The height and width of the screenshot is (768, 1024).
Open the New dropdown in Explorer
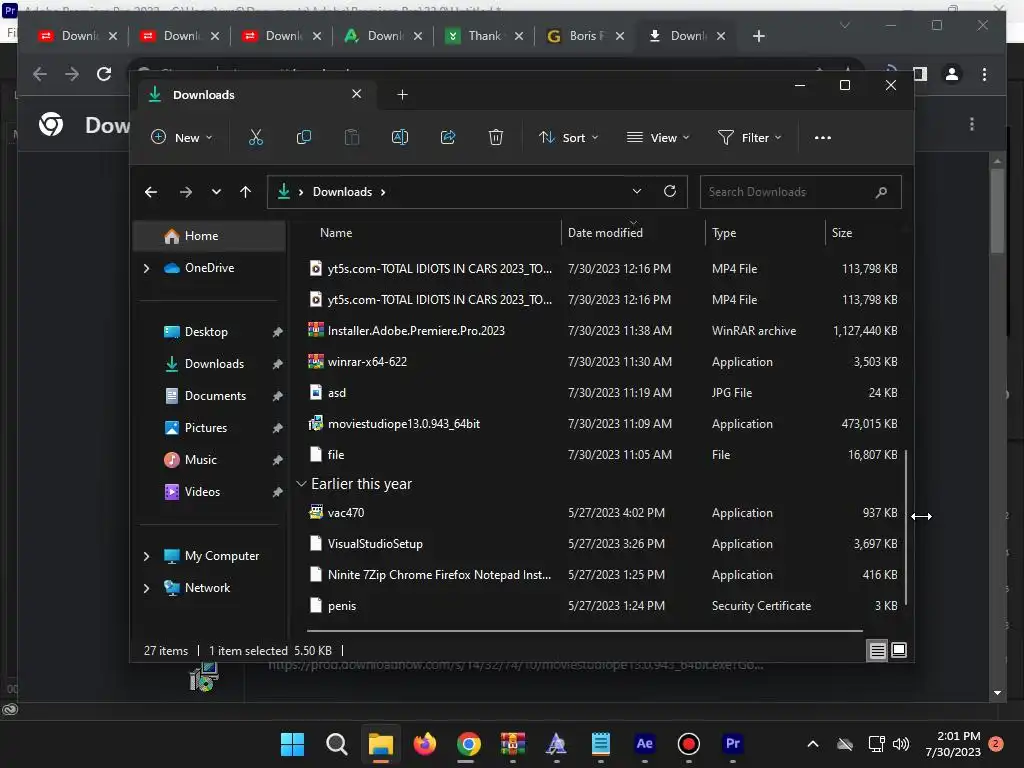(x=182, y=137)
